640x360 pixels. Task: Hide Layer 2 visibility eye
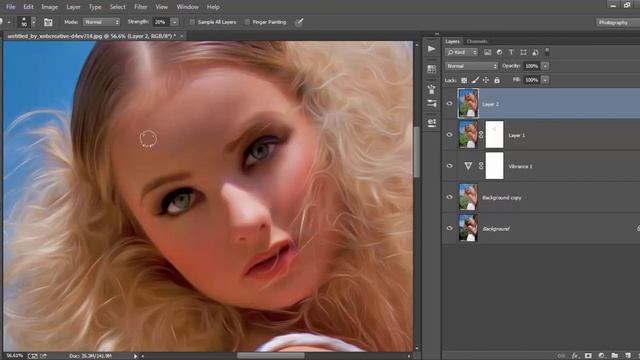click(x=449, y=104)
